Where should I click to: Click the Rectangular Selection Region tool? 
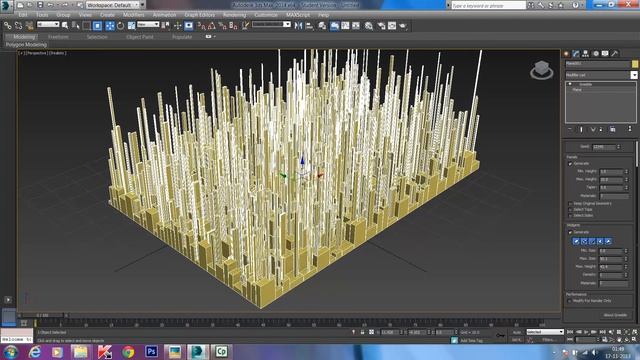click(x=87, y=26)
